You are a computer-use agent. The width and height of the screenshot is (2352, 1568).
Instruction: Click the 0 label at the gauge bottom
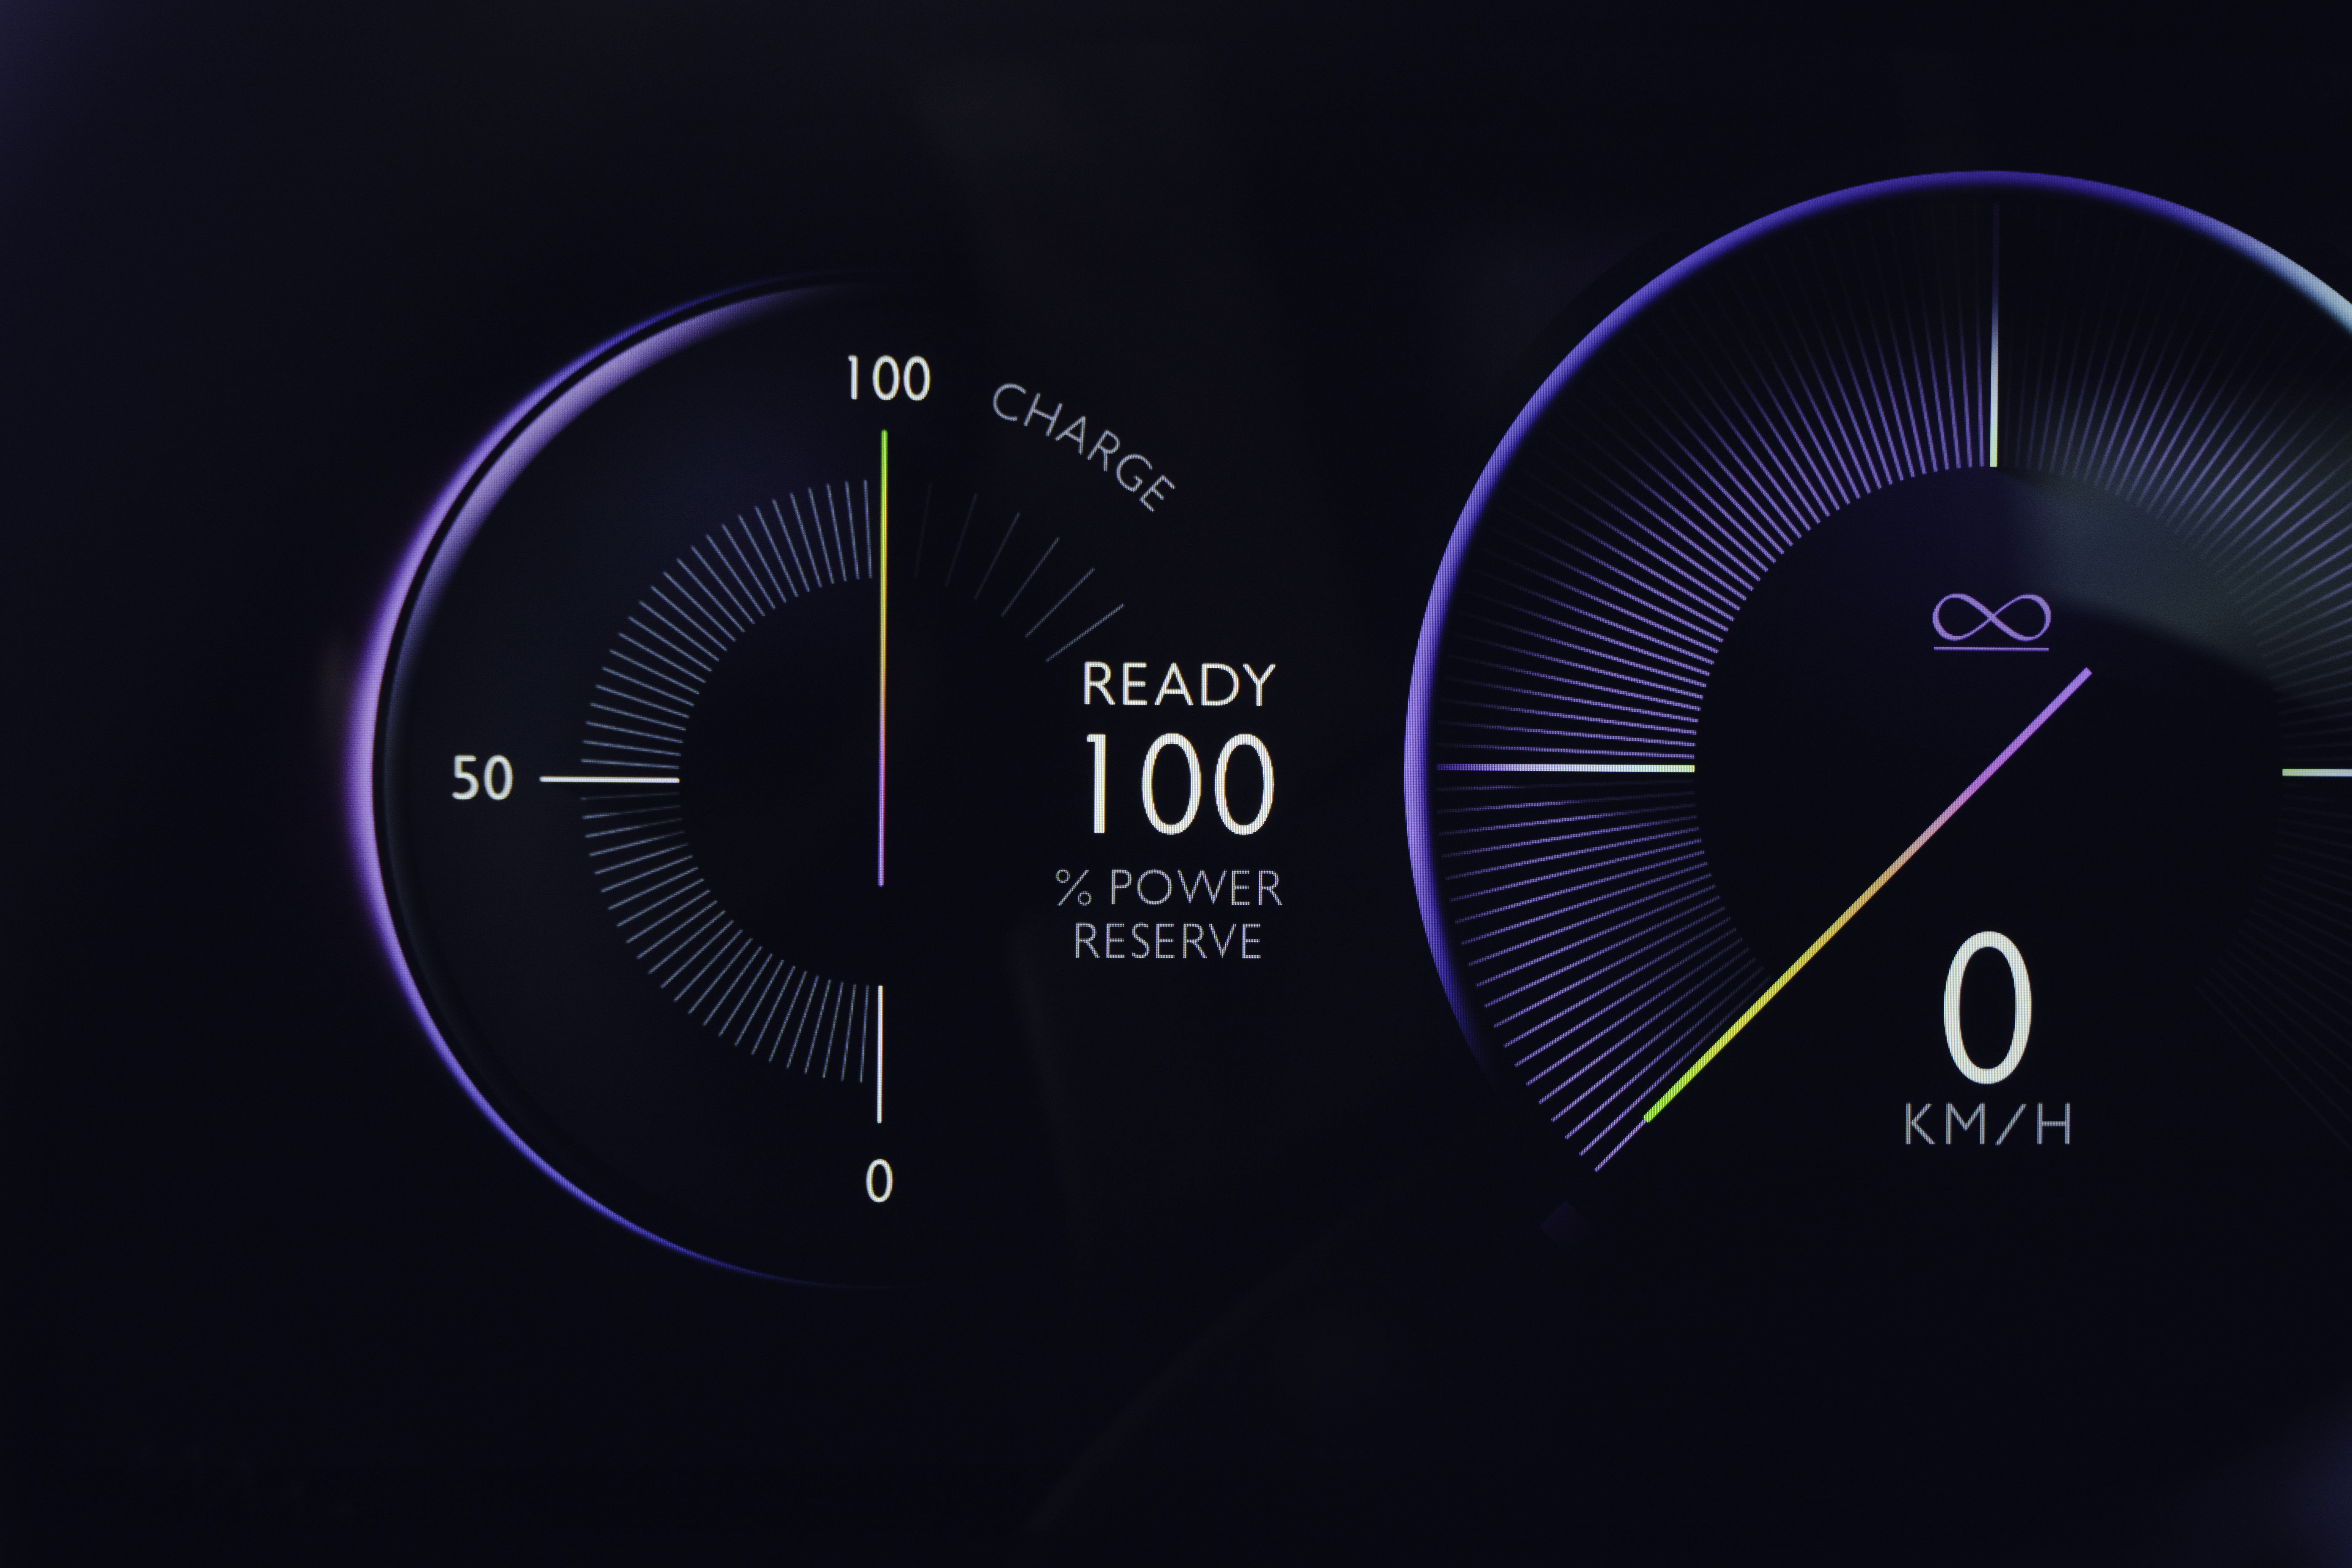[x=879, y=1181]
